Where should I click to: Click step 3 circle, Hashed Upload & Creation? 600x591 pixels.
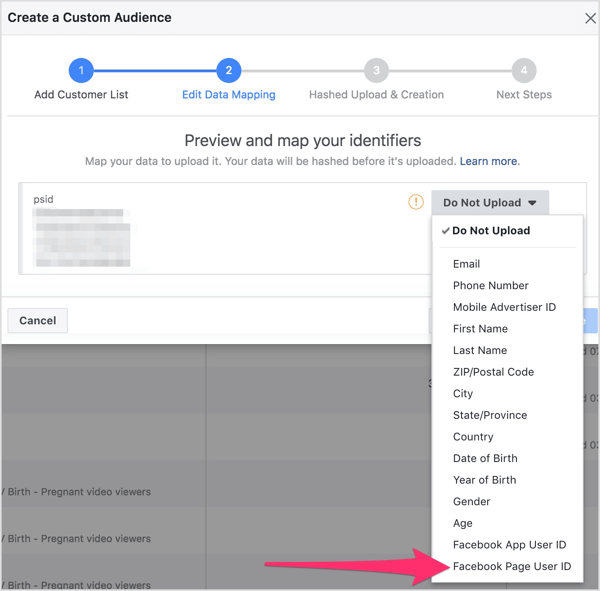pyautogui.click(x=377, y=70)
